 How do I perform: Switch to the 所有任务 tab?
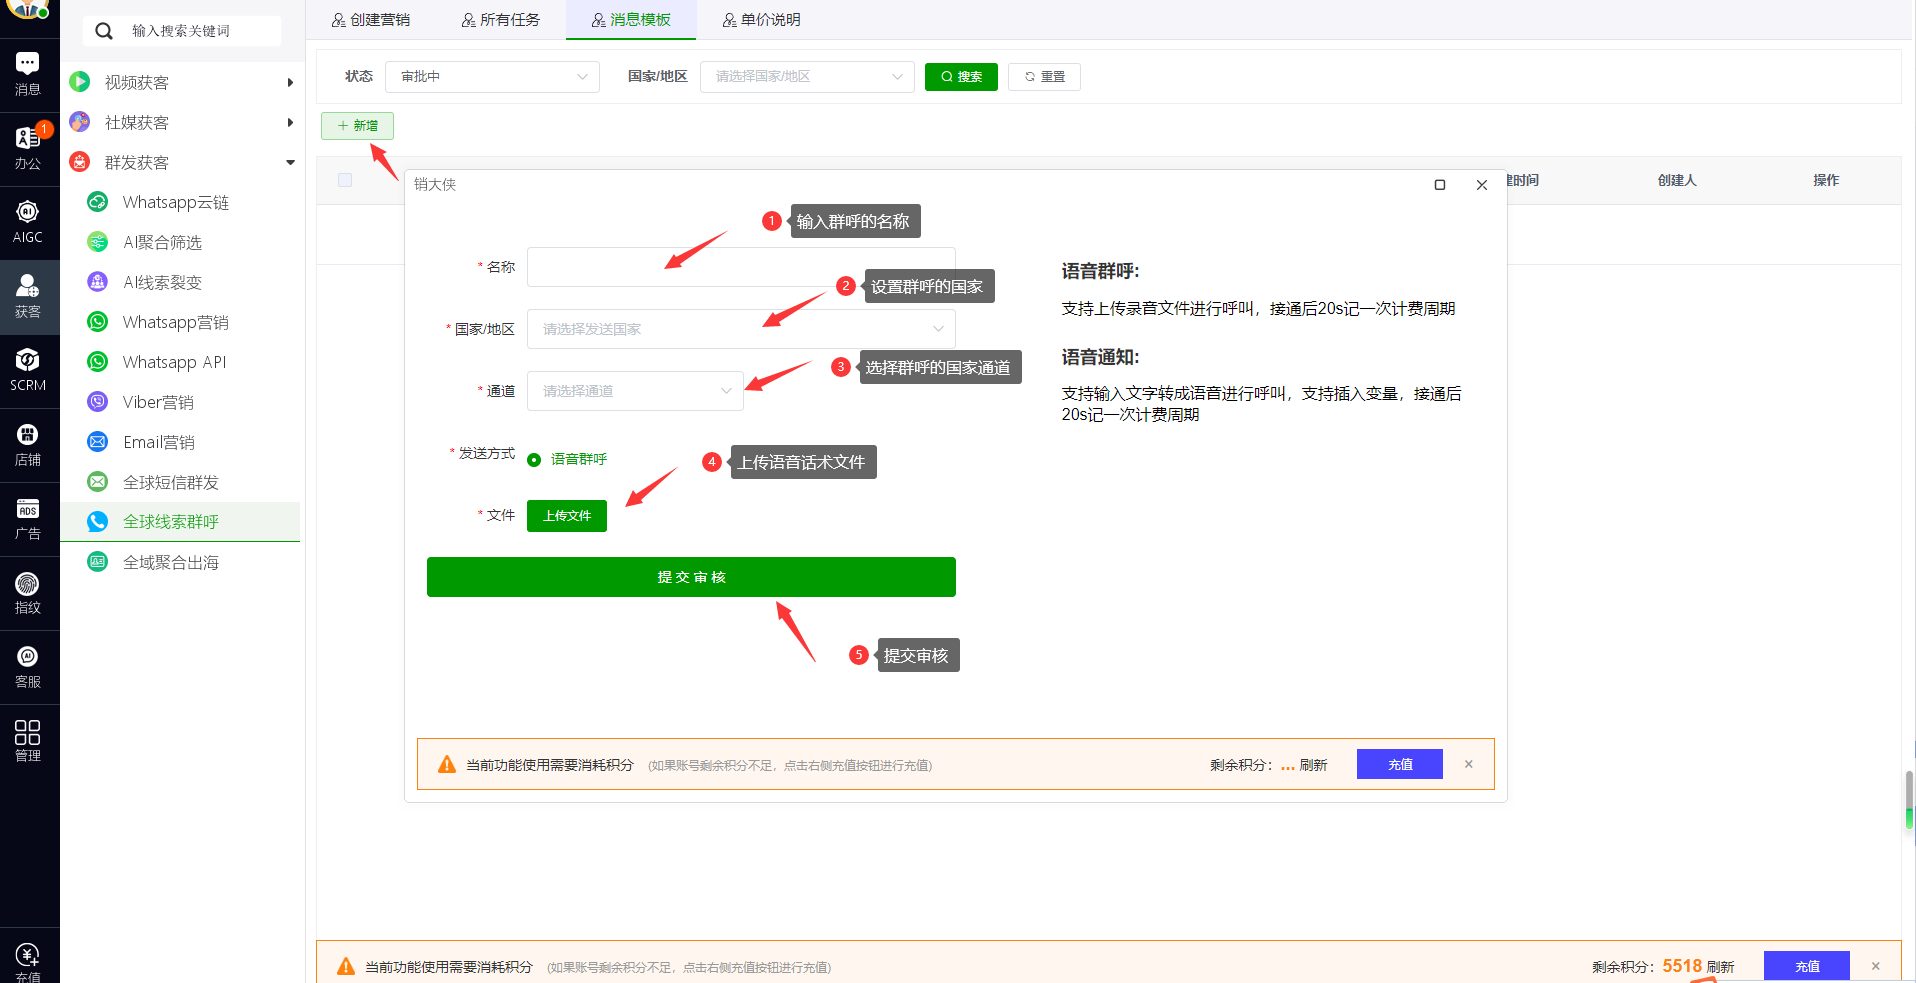coord(501,20)
